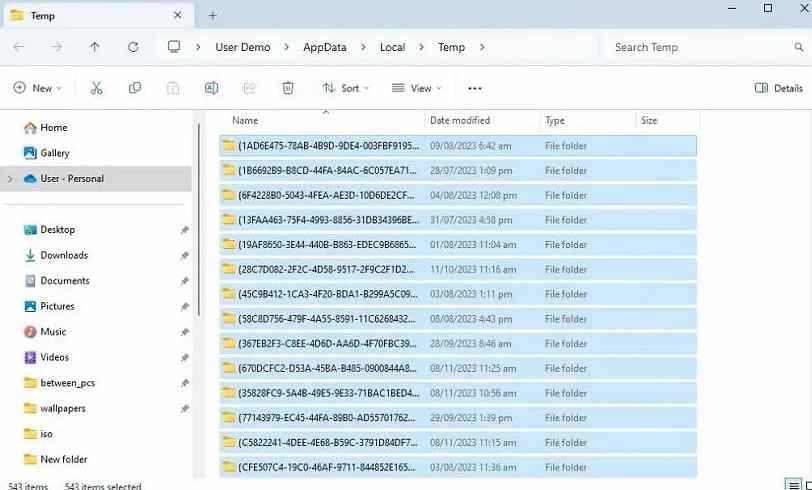Screen dimensions: 812x490
Task: Expand chevron after This PC icon
Action: [x=198, y=47]
